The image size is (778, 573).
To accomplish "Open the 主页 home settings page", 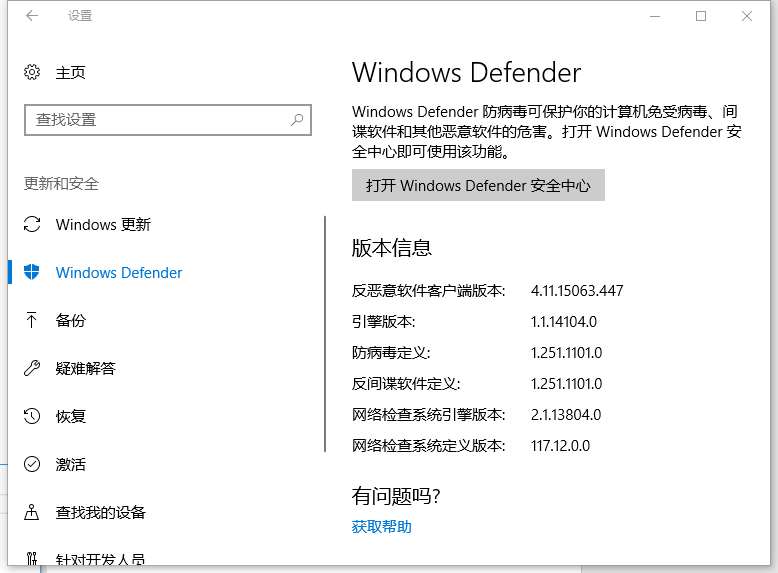I will pyautogui.click(x=70, y=72).
